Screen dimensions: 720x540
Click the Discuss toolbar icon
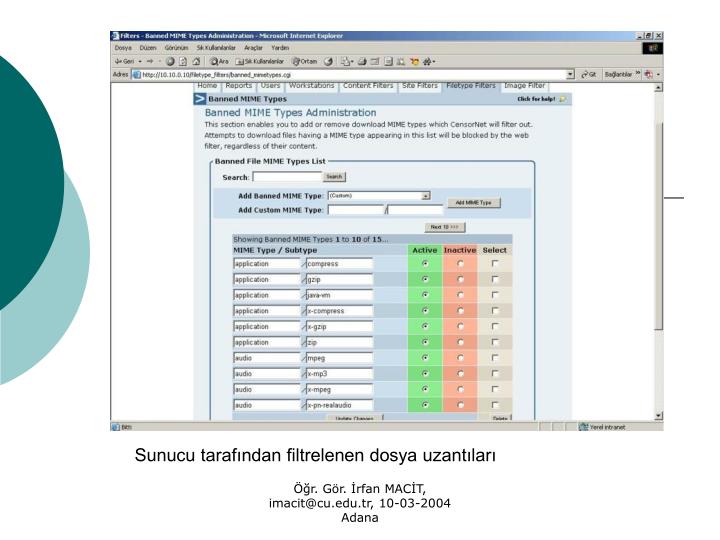click(x=388, y=62)
